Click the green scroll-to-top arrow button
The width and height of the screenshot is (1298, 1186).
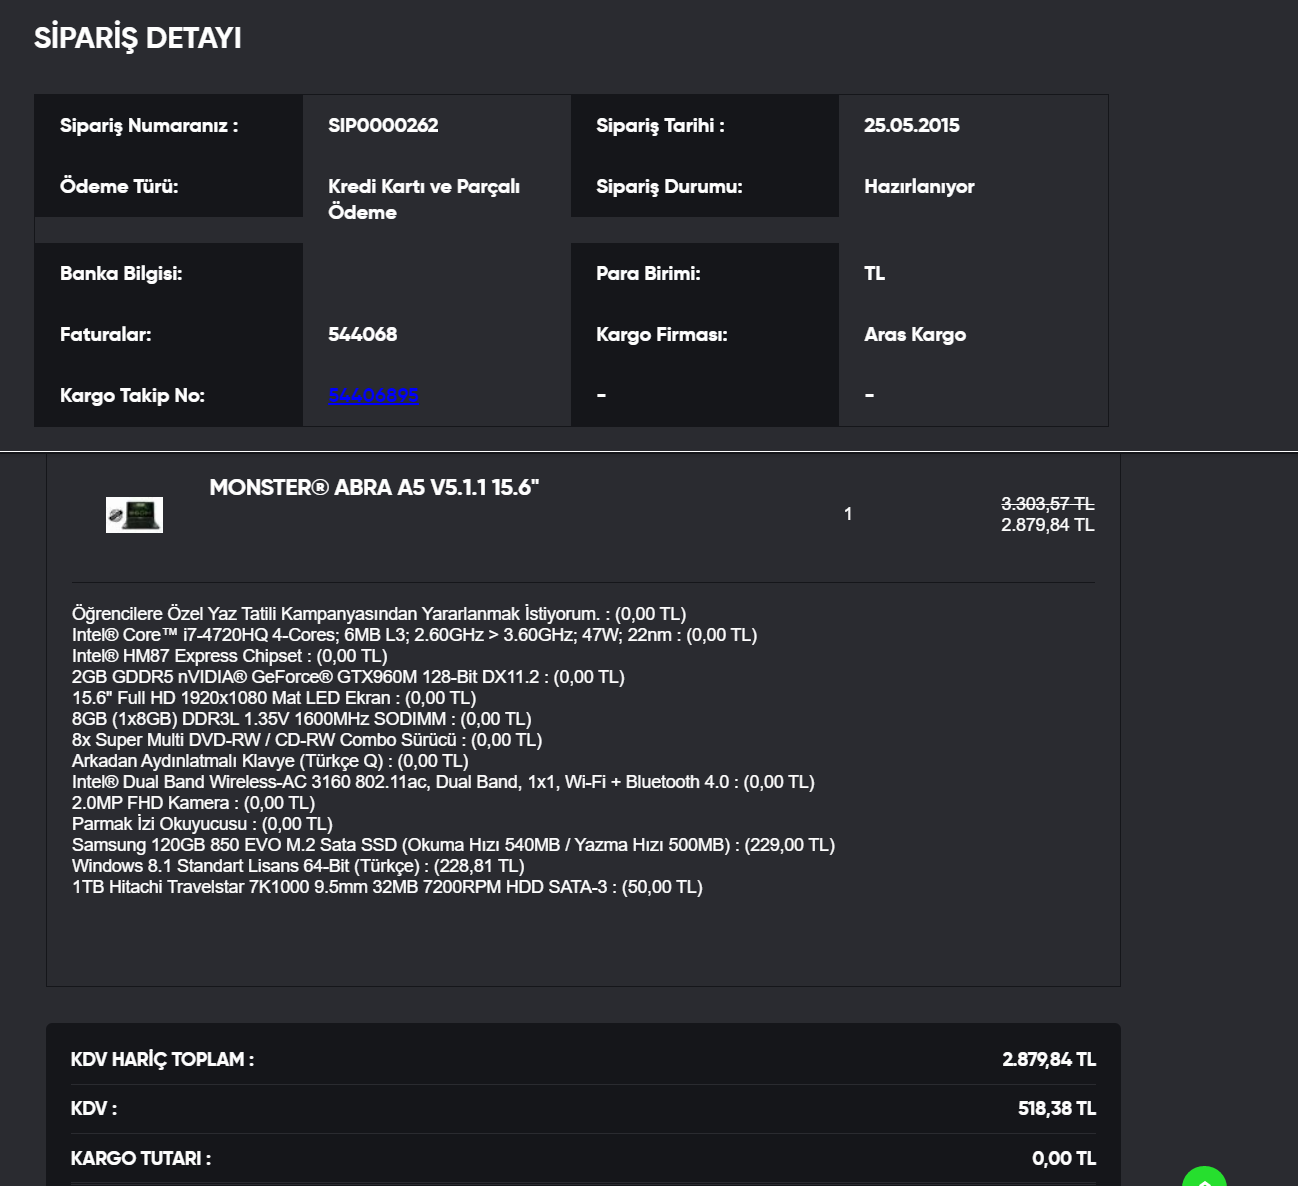1204,1177
